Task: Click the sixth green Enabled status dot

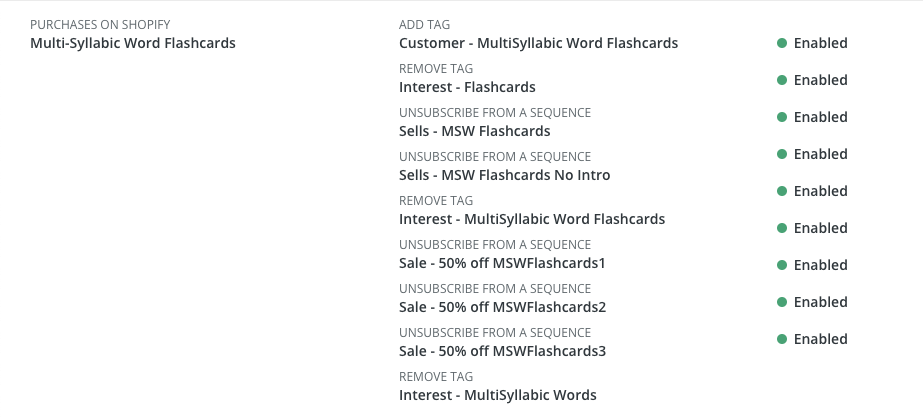Action: (782, 229)
